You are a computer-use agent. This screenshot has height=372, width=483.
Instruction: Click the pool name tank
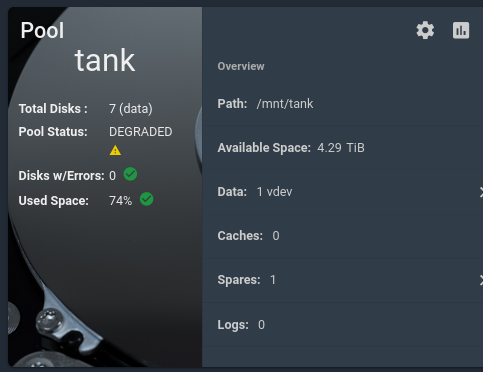coord(105,61)
